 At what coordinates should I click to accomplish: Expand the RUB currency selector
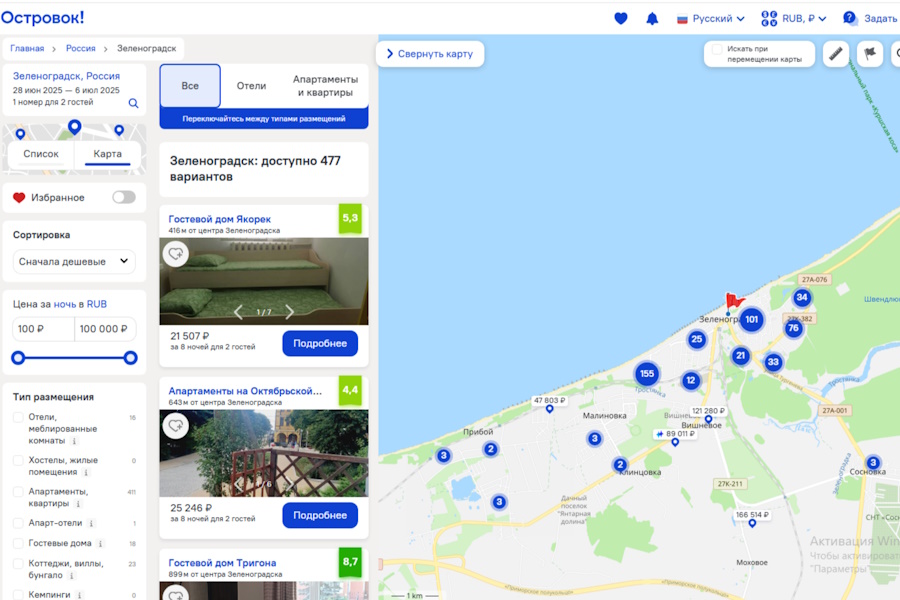tap(794, 18)
